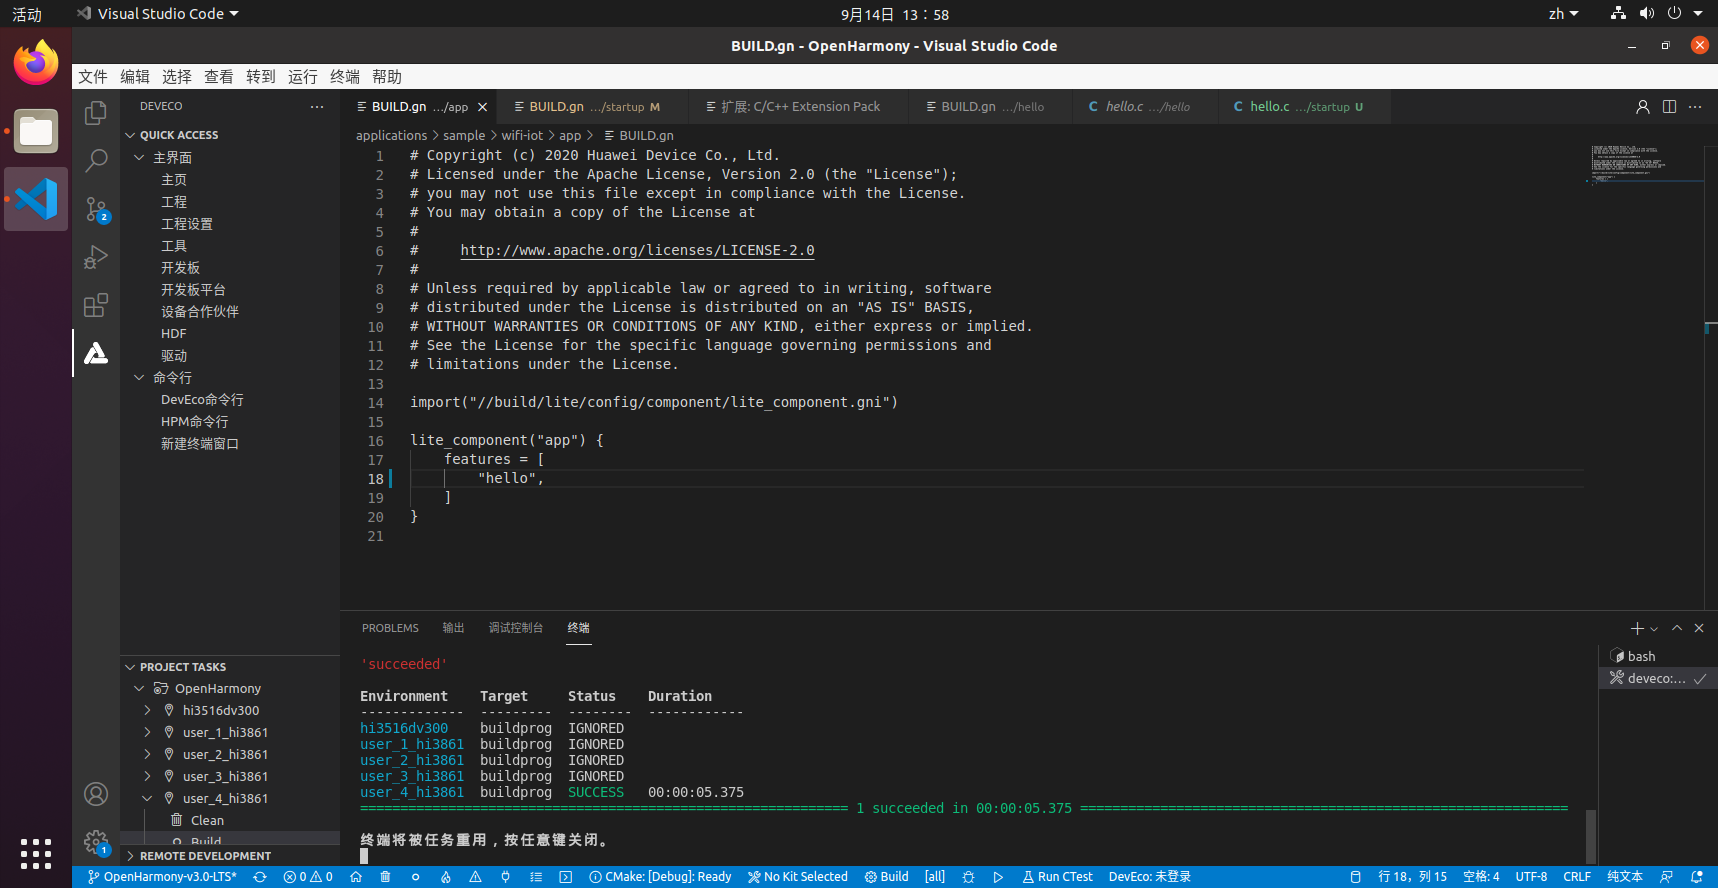Open the Apache license URL link
1718x888 pixels.
(x=637, y=251)
